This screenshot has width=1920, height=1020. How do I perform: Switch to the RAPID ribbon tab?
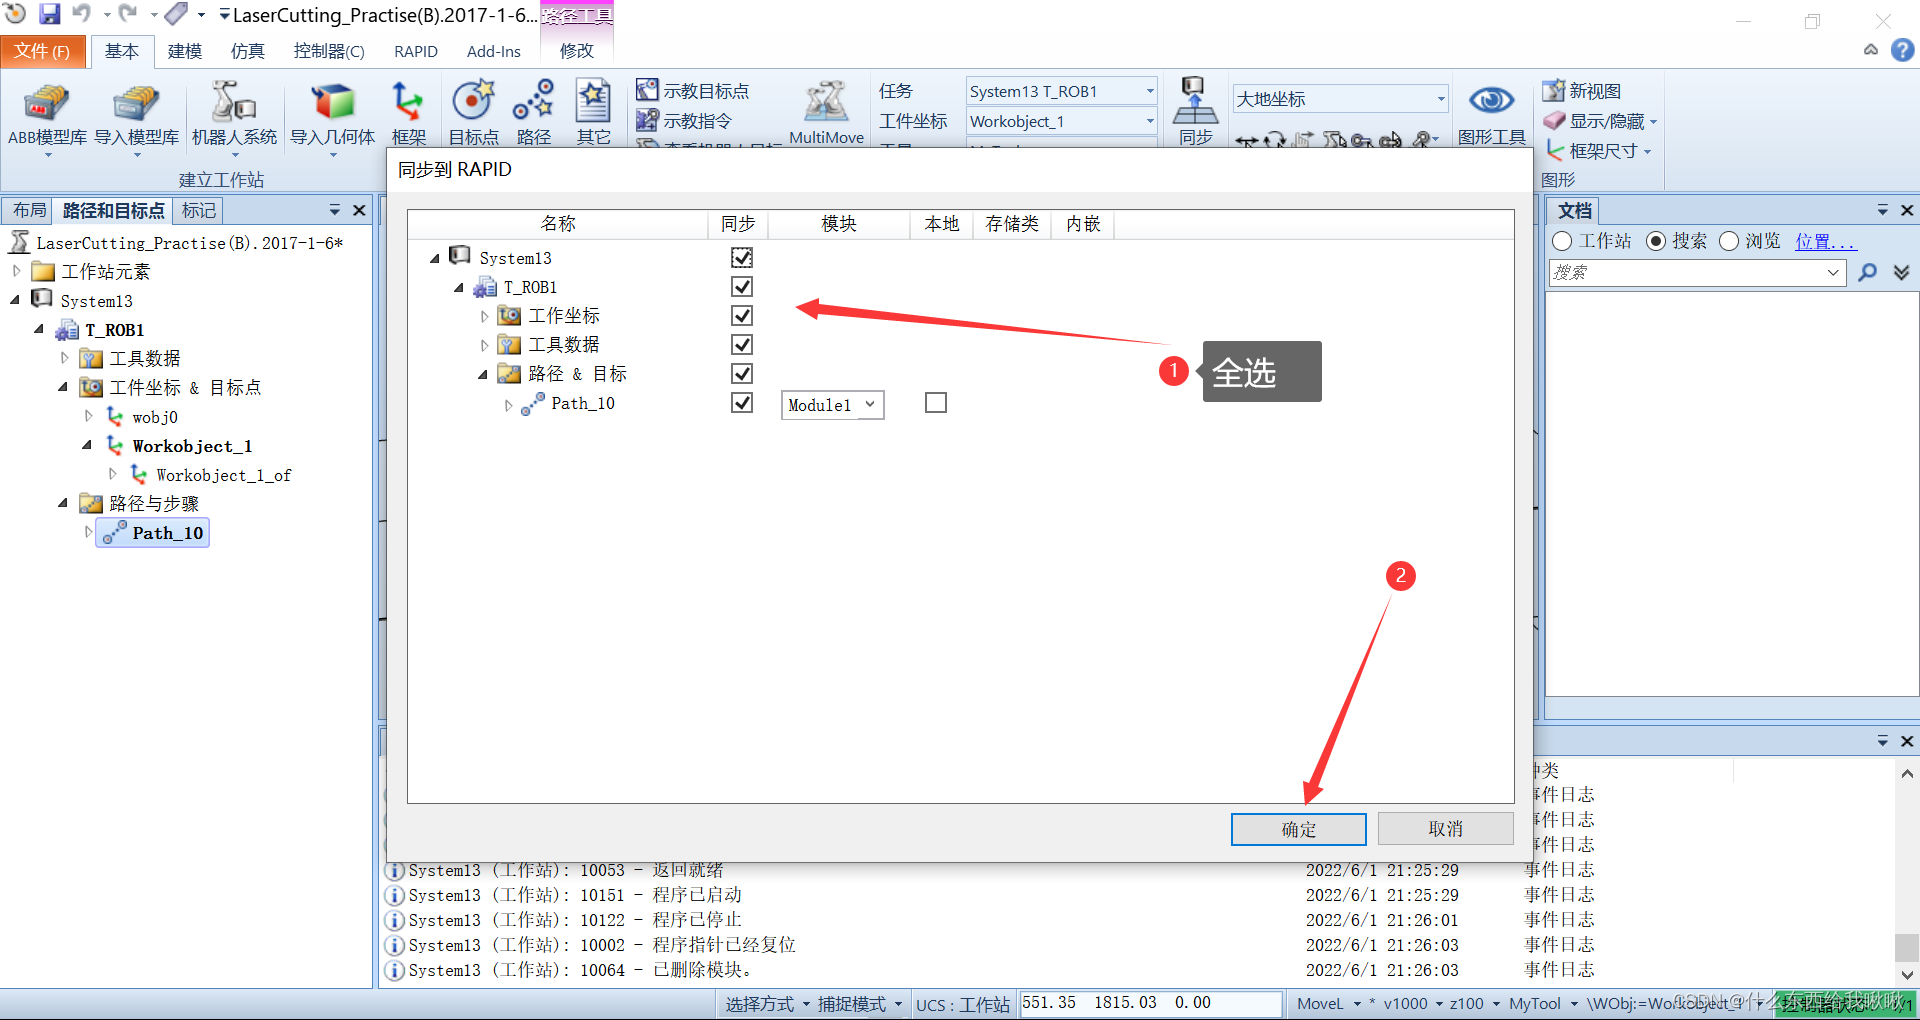point(416,51)
